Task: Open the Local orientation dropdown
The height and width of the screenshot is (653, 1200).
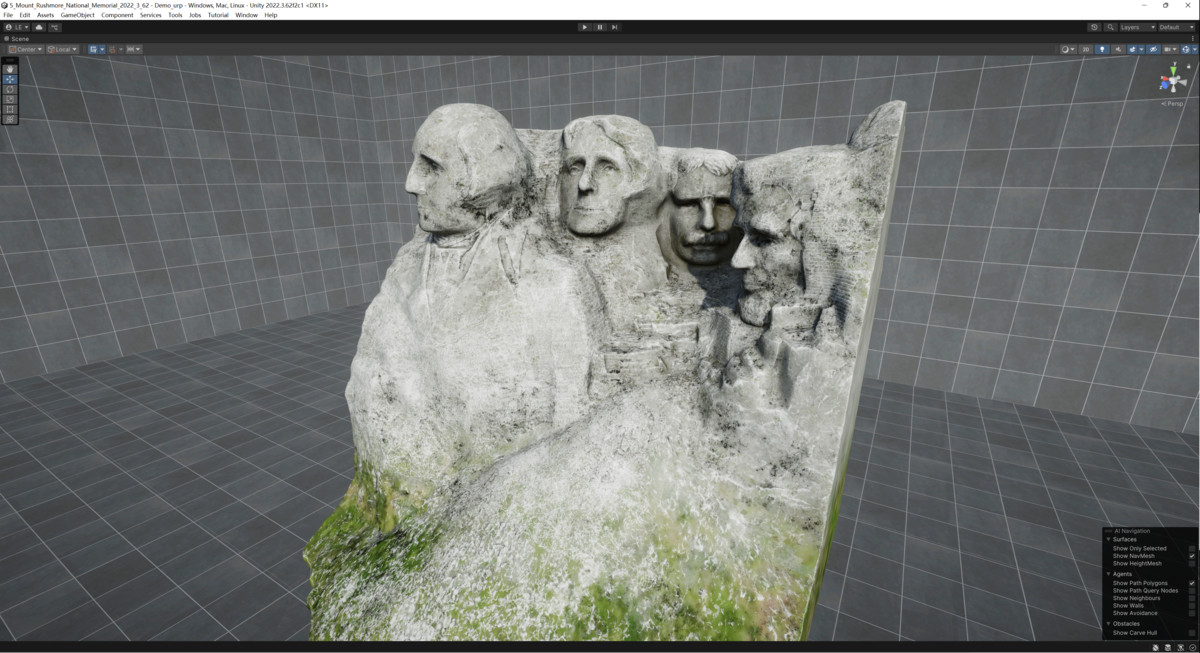Action: [62, 48]
